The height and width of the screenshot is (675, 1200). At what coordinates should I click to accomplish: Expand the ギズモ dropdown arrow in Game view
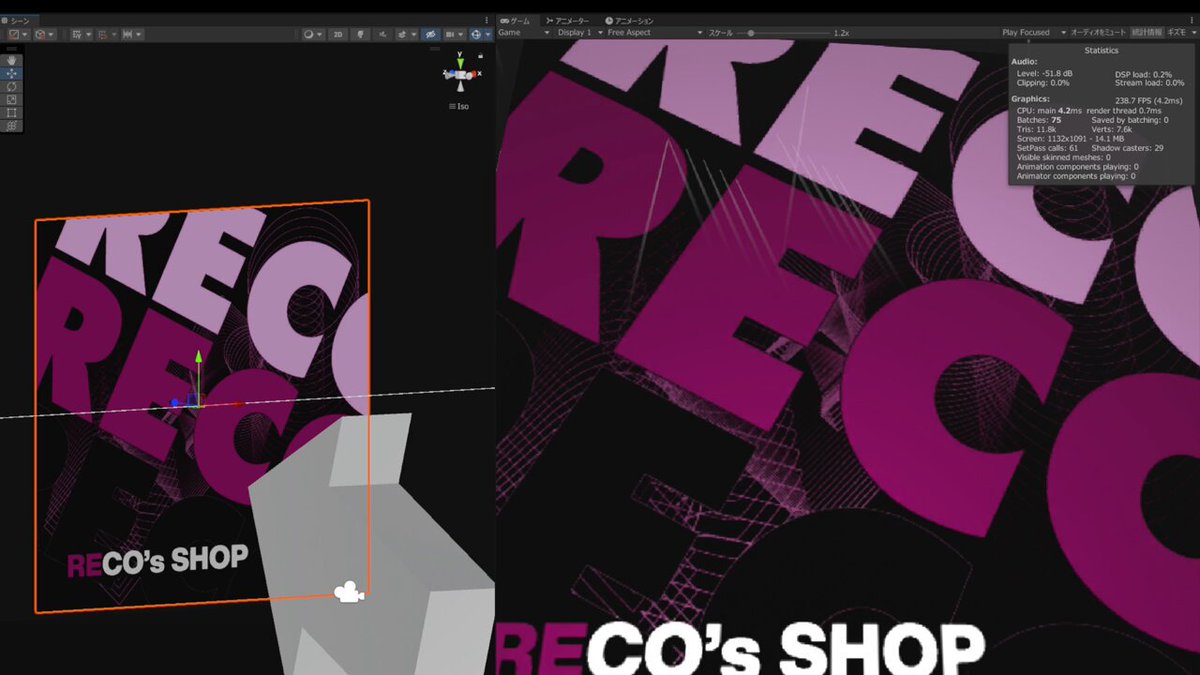[x=1192, y=32]
